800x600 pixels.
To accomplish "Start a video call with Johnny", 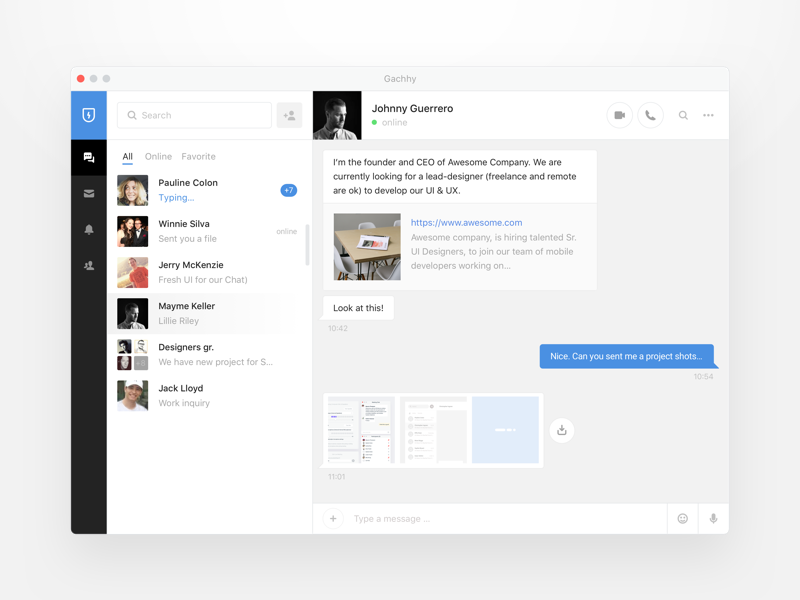I will click(619, 116).
